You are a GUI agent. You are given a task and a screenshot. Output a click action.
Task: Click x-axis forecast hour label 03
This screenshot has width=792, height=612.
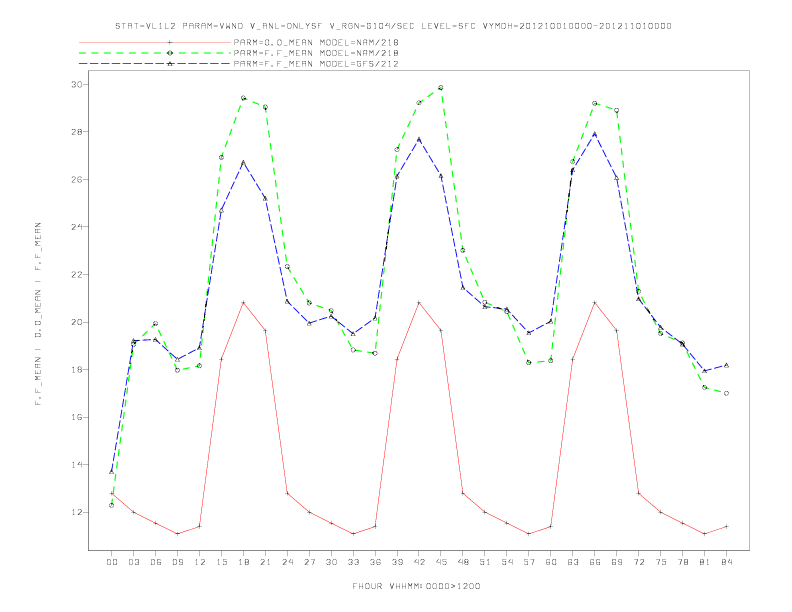pos(134,562)
